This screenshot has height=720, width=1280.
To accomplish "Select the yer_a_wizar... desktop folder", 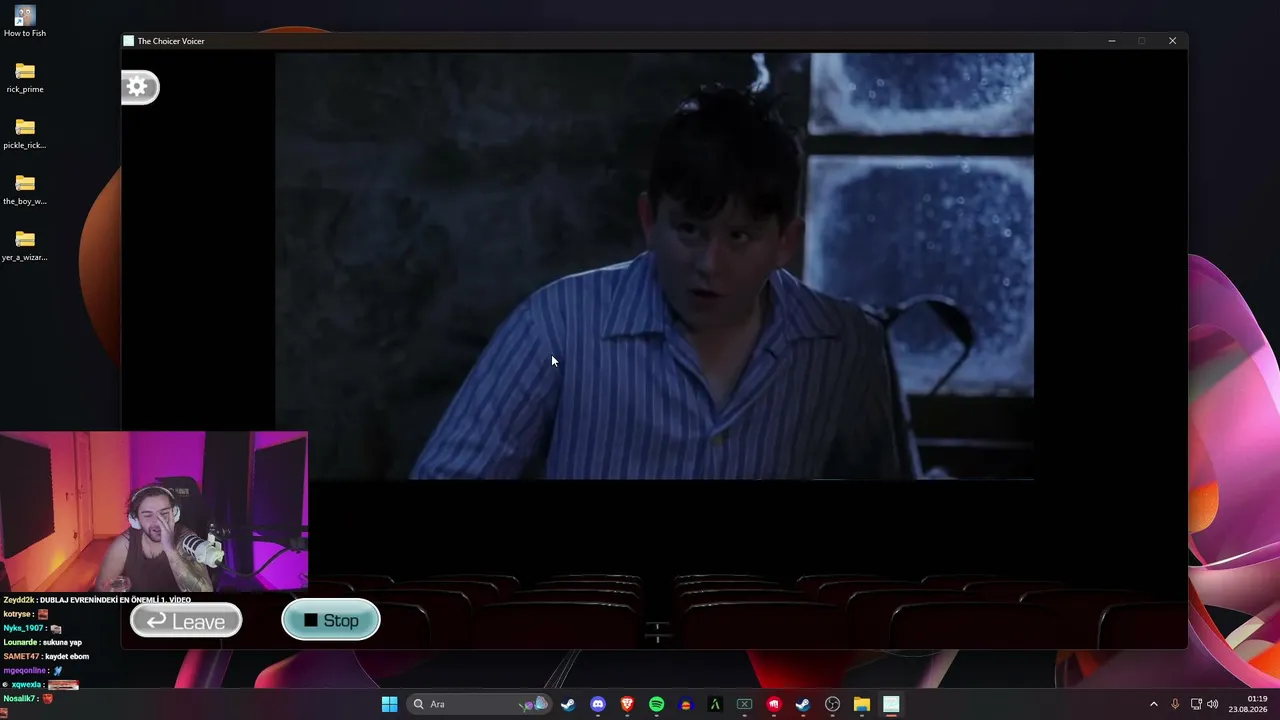I will 25,245.
